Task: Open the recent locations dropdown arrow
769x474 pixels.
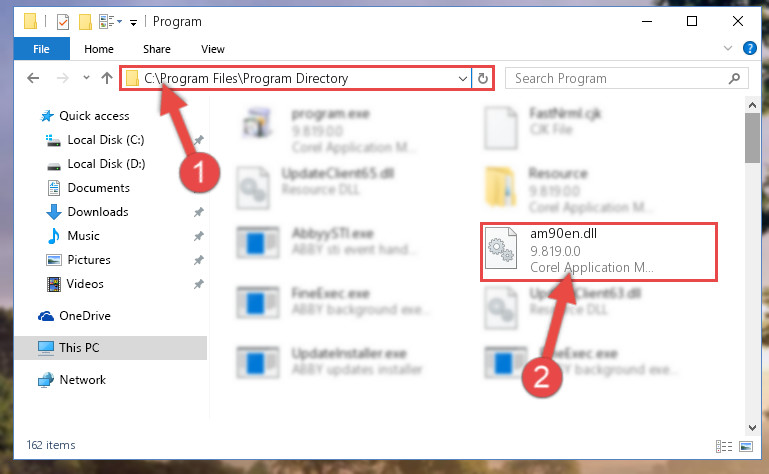Action: pos(86,78)
